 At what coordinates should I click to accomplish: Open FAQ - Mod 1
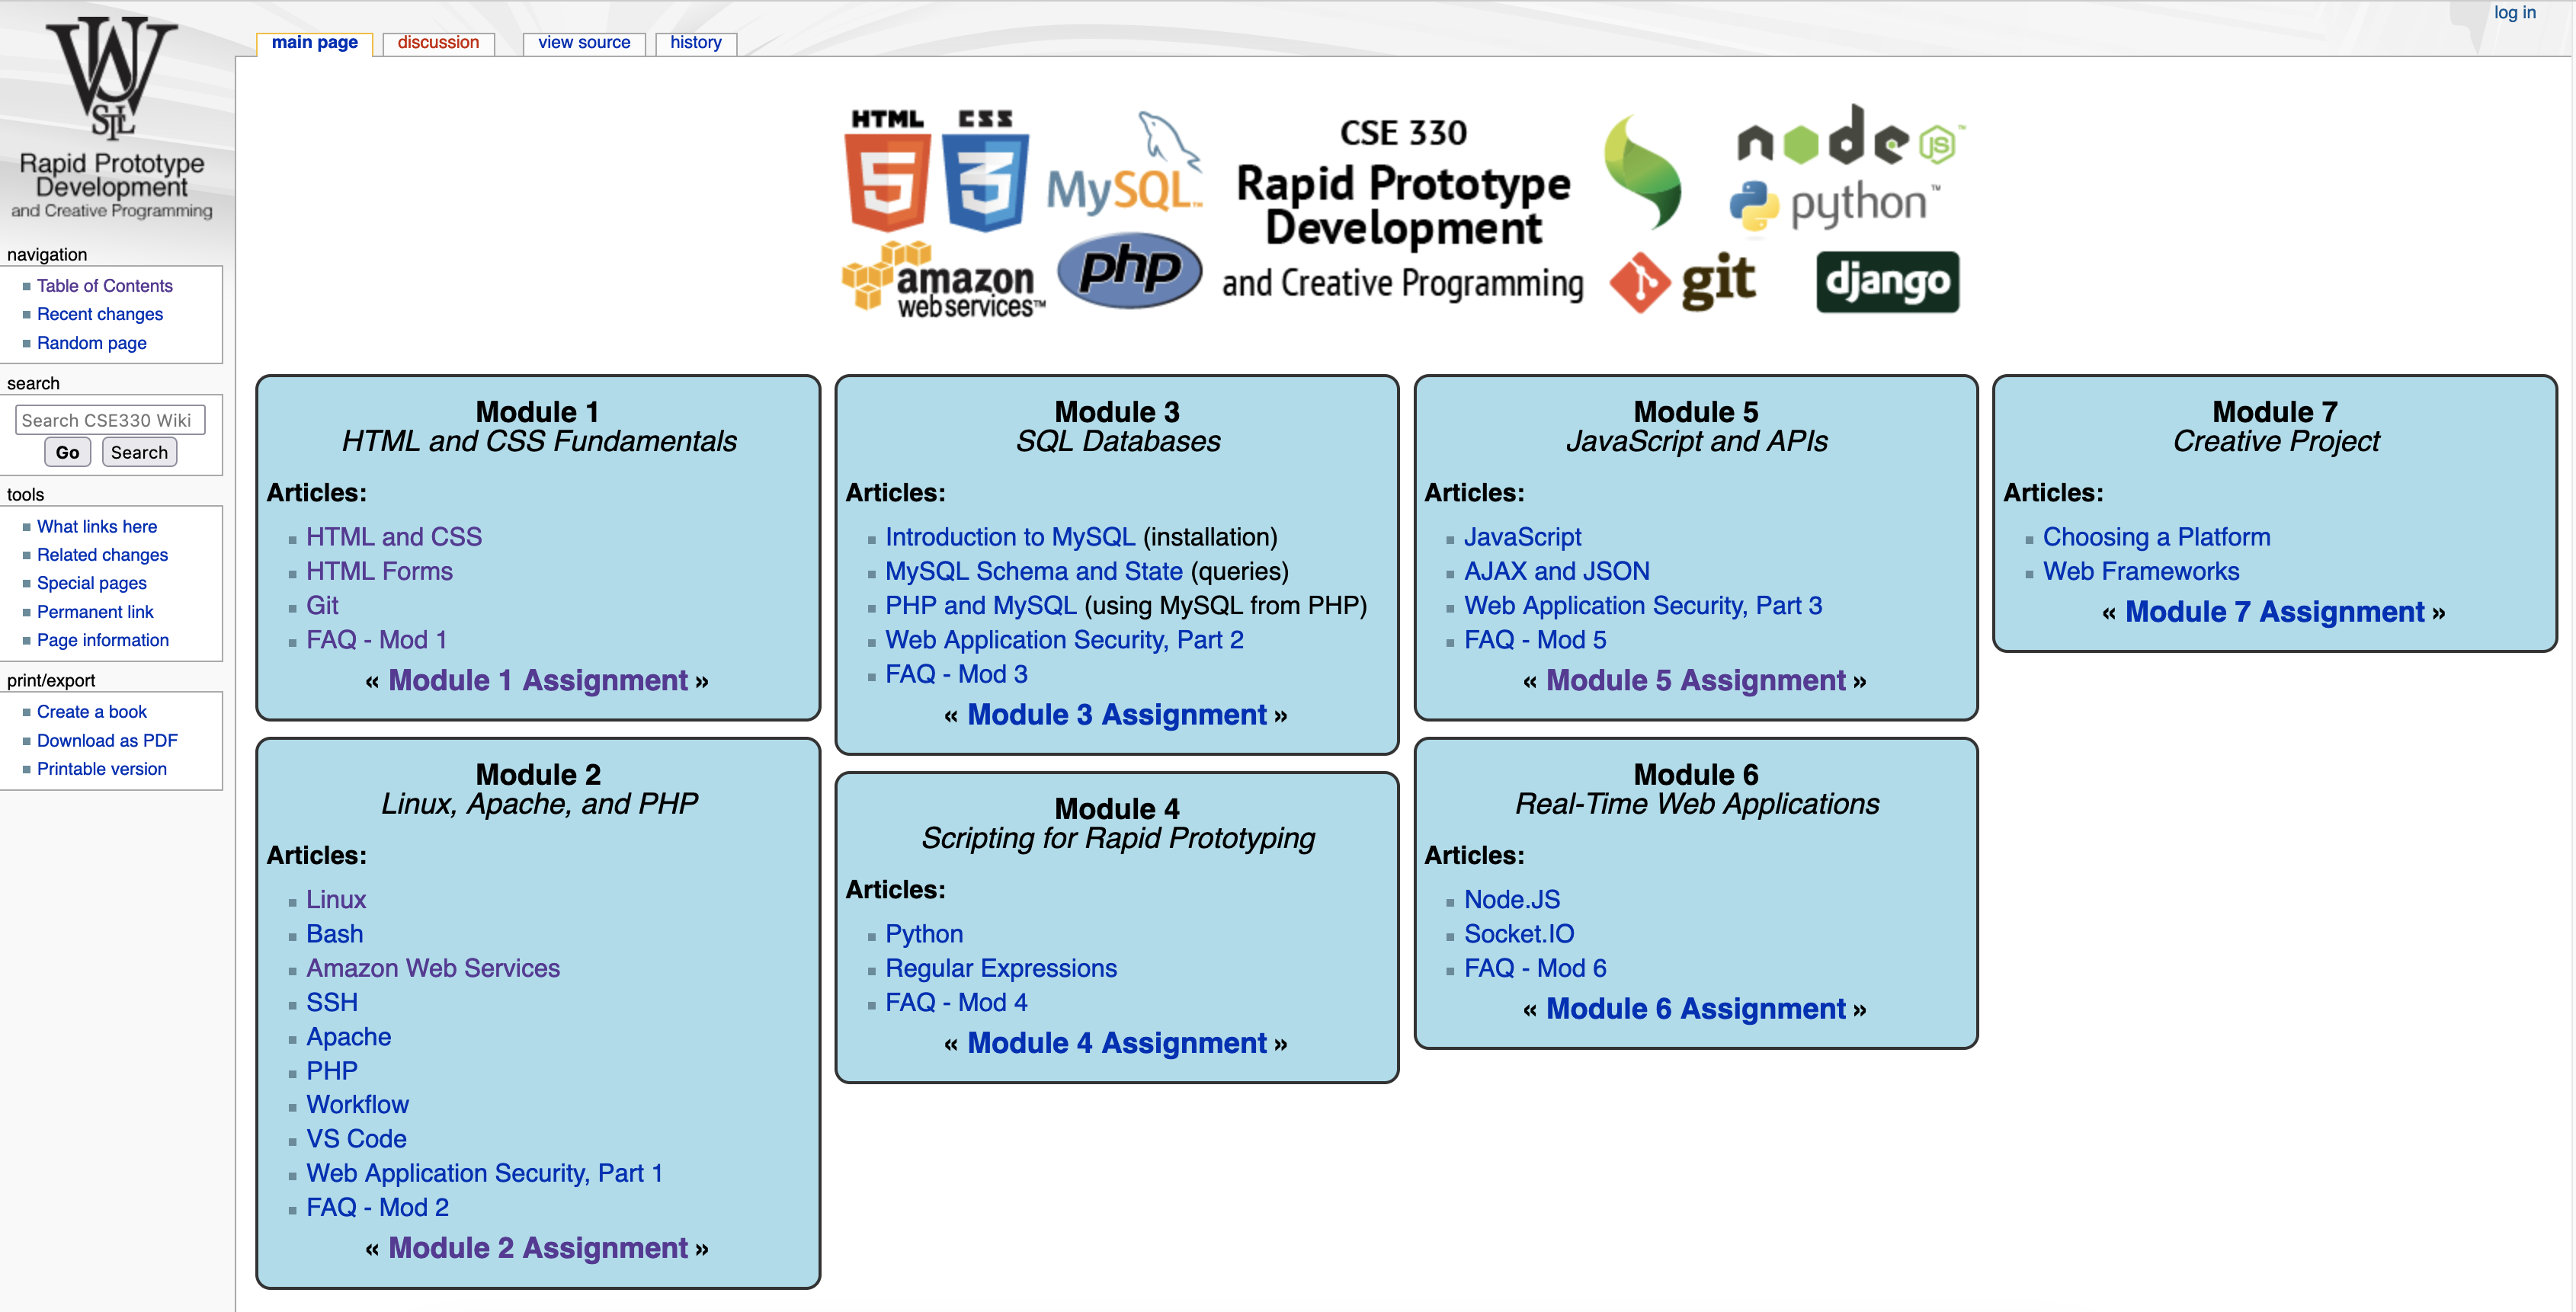pyautogui.click(x=377, y=640)
